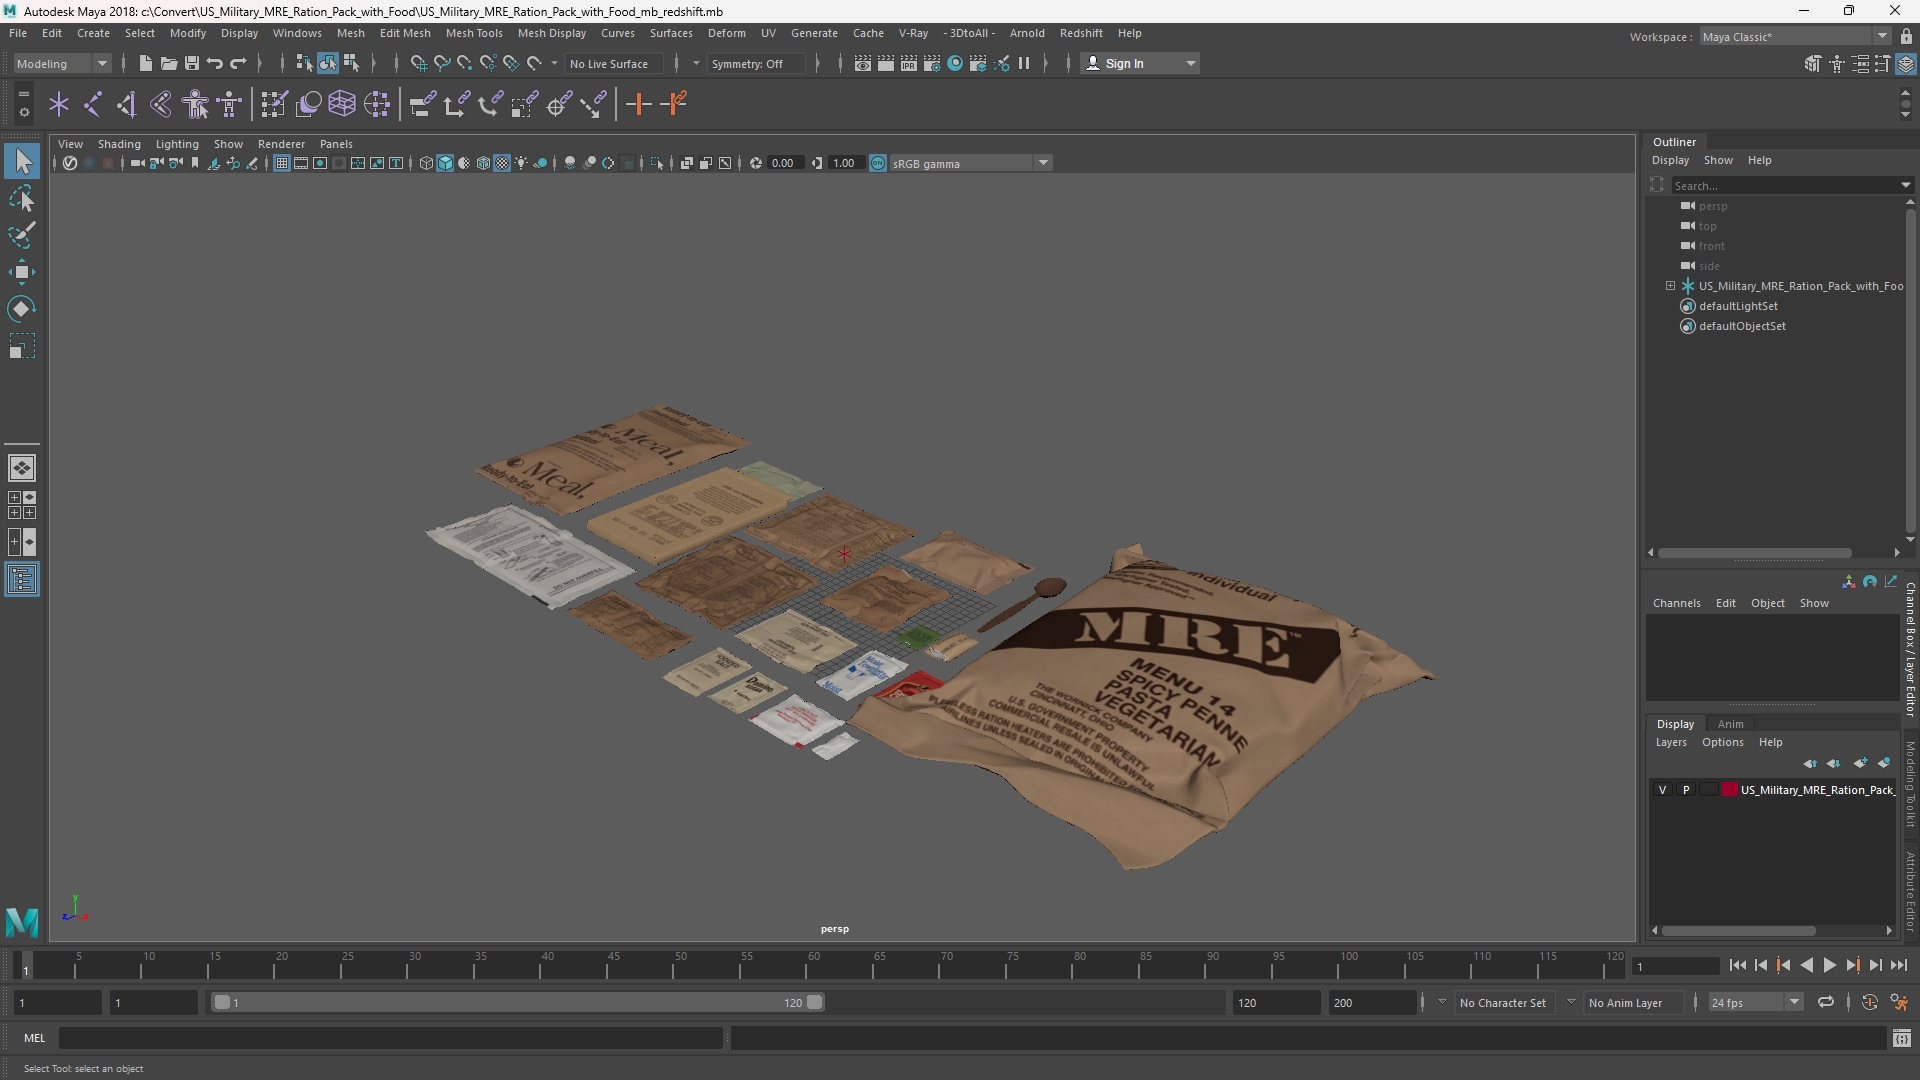
Task: Click the Outliner search field
Action: pyautogui.click(x=1787, y=186)
